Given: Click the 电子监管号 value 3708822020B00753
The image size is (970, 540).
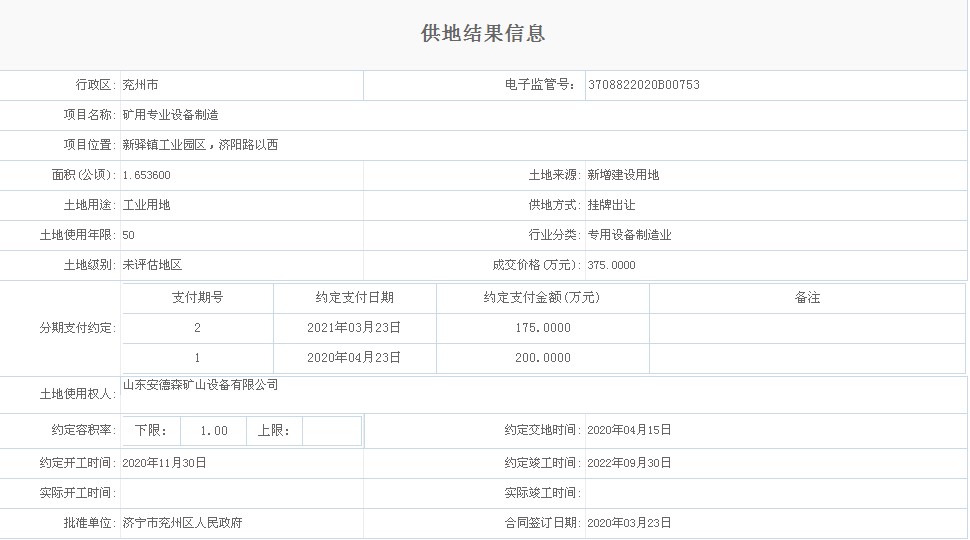Looking at the screenshot, I should point(643,85).
